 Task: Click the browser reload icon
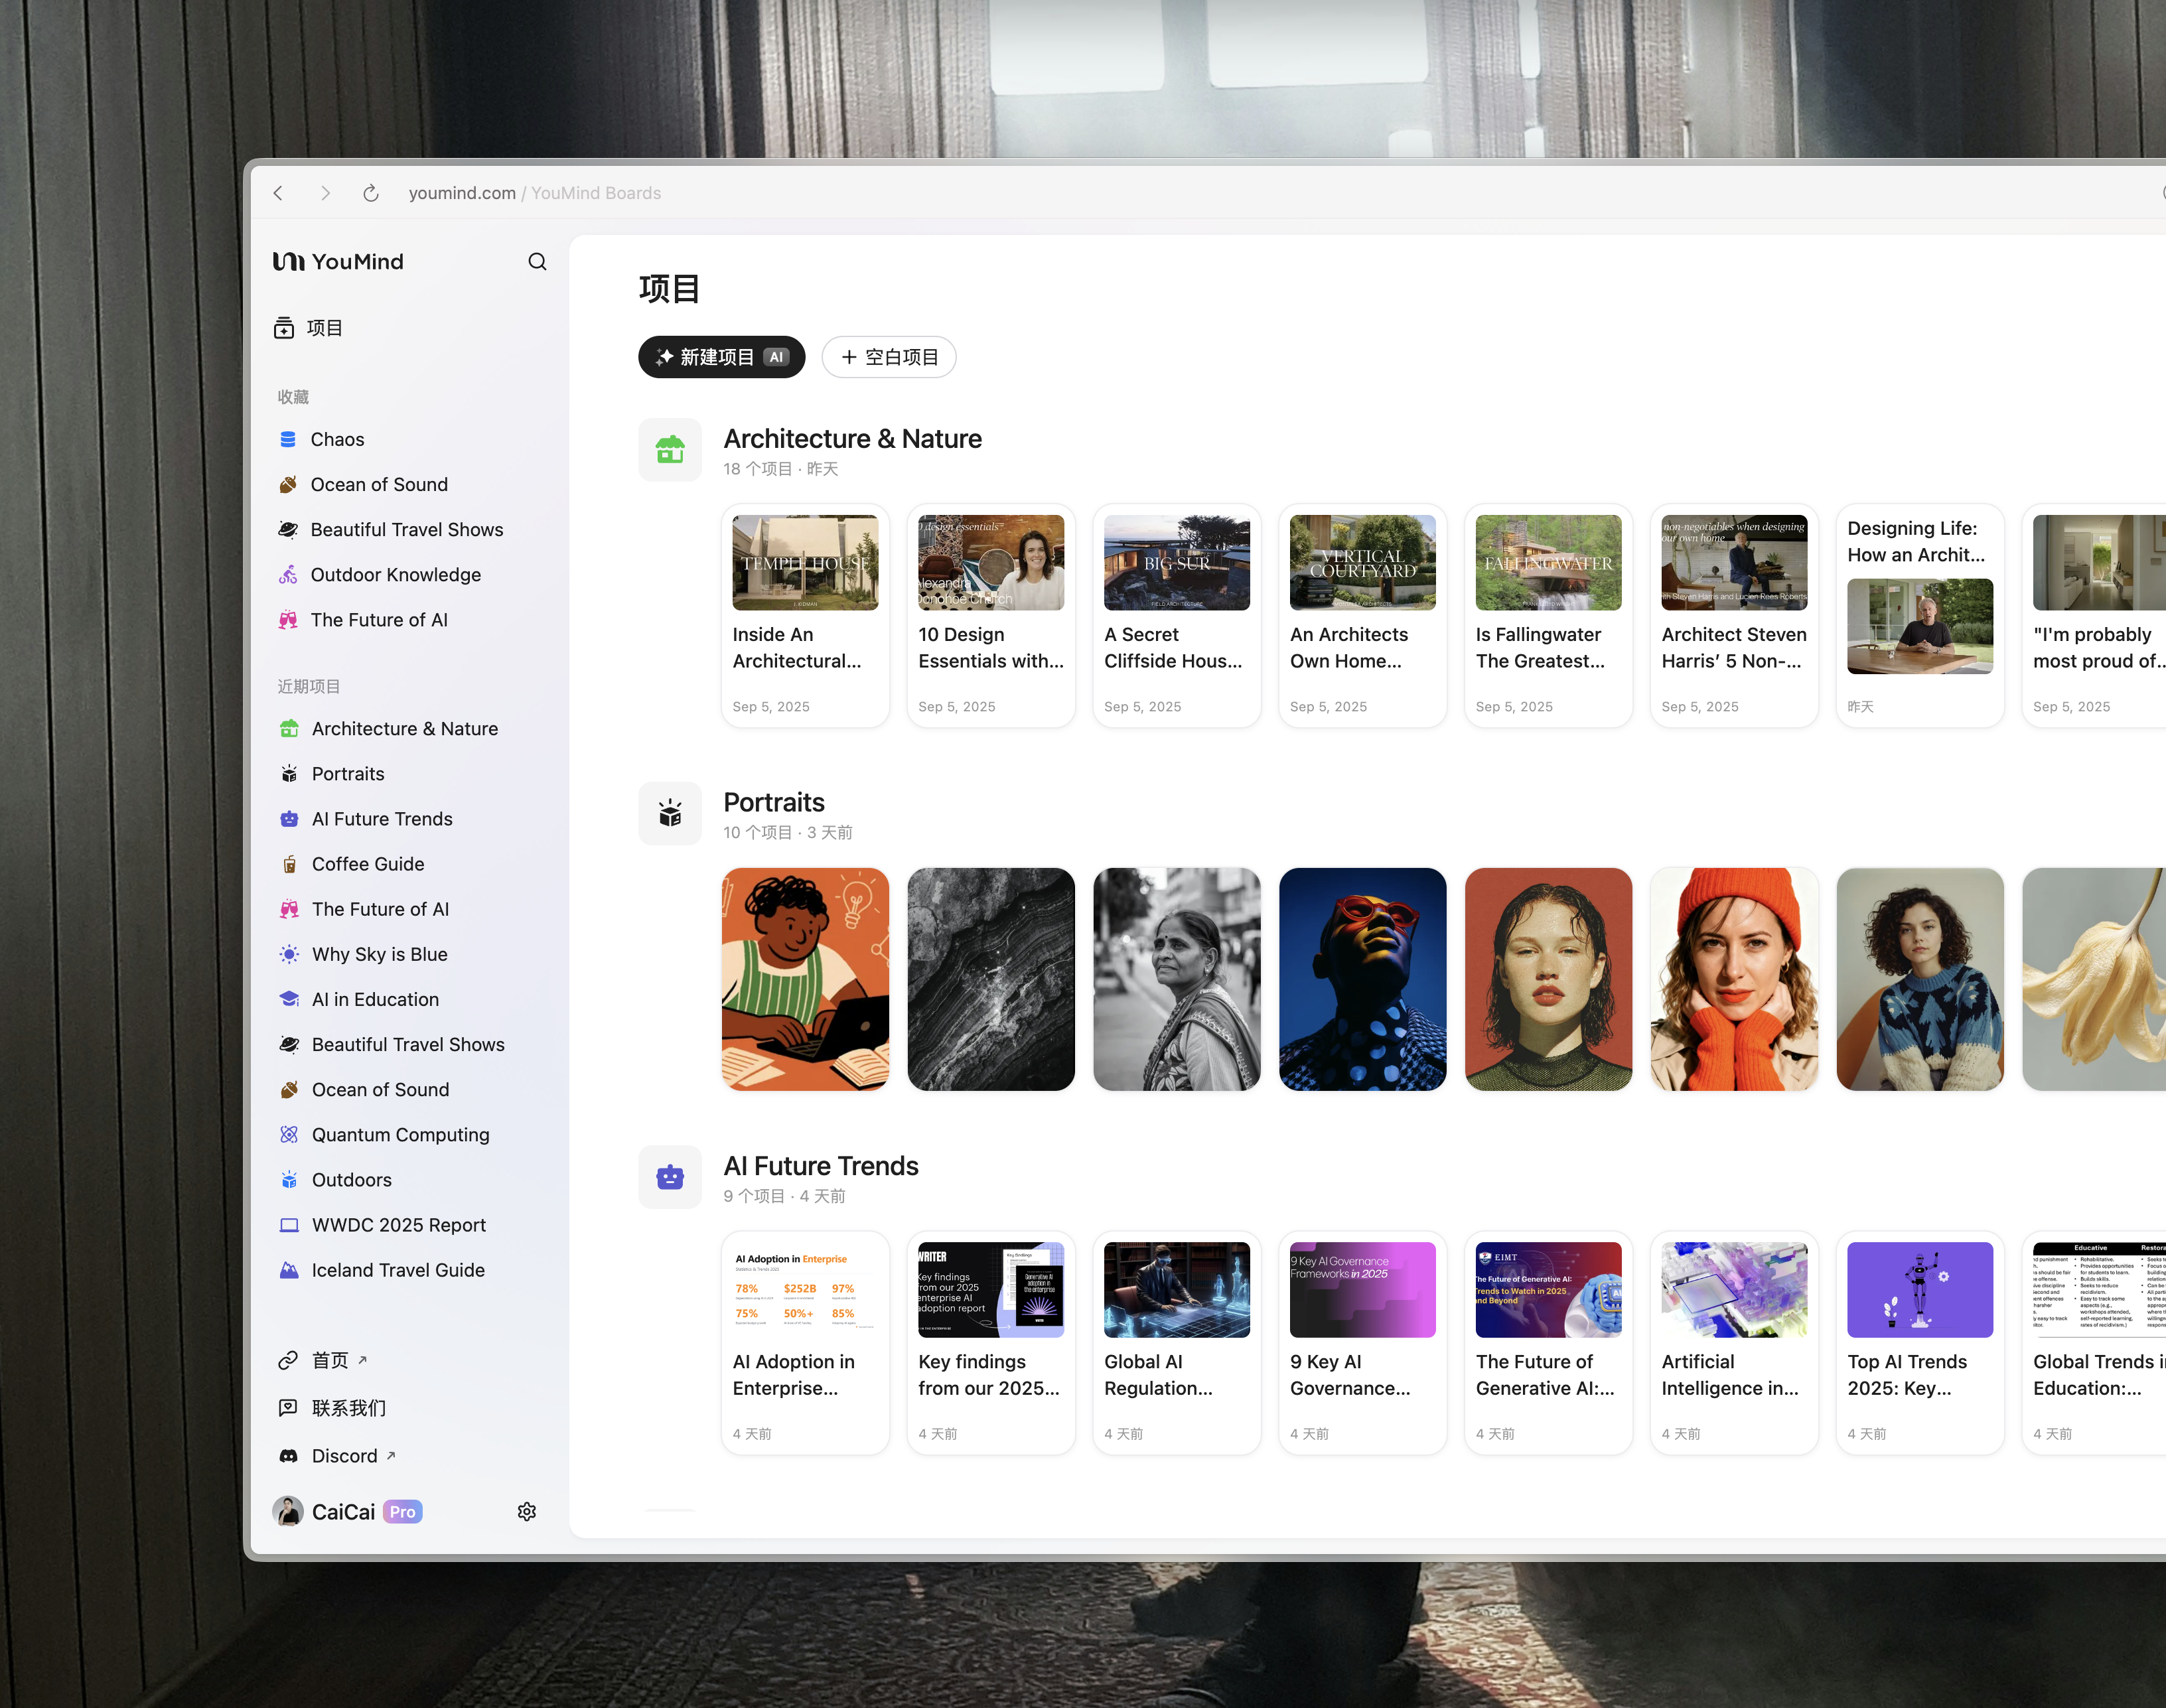coord(370,193)
